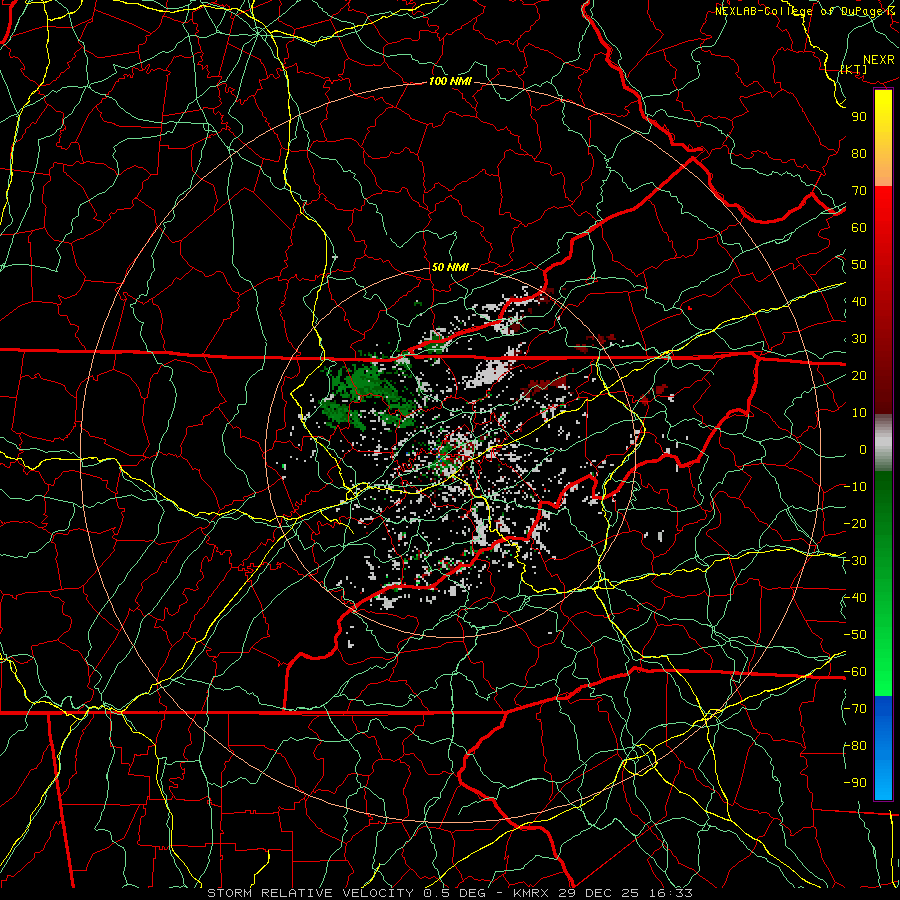900x900 pixels.
Task: Click the "NEXR" label at the top right
Action: tap(878, 60)
